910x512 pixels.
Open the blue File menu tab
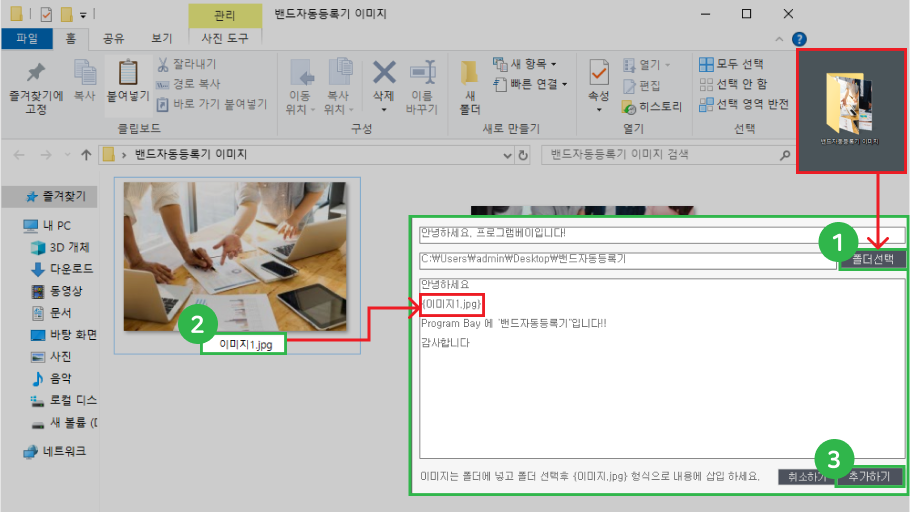point(26,39)
